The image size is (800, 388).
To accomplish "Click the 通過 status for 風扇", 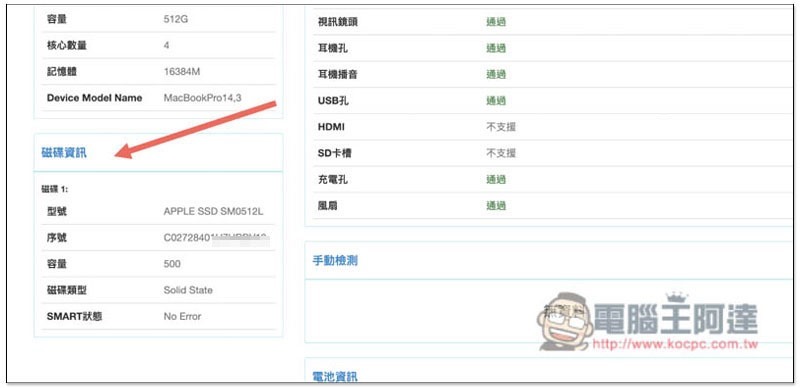I will pyautogui.click(x=496, y=206).
